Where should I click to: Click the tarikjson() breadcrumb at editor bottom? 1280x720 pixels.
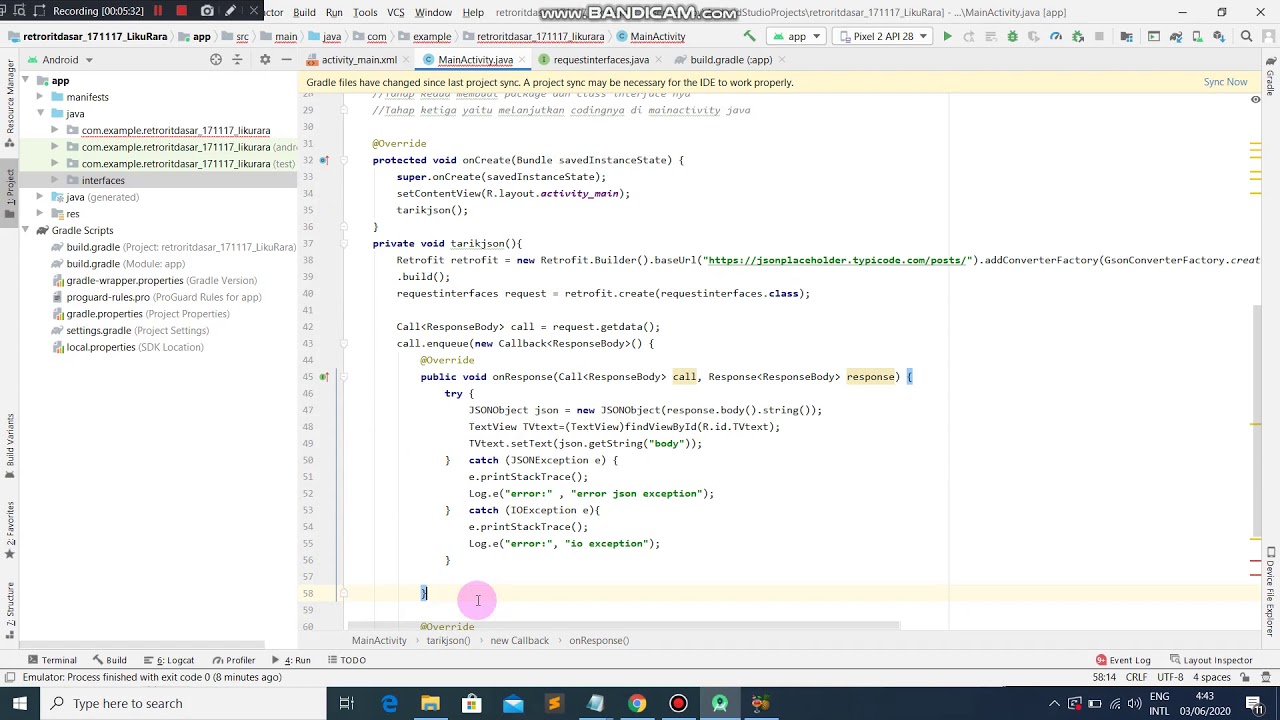[x=448, y=640]
